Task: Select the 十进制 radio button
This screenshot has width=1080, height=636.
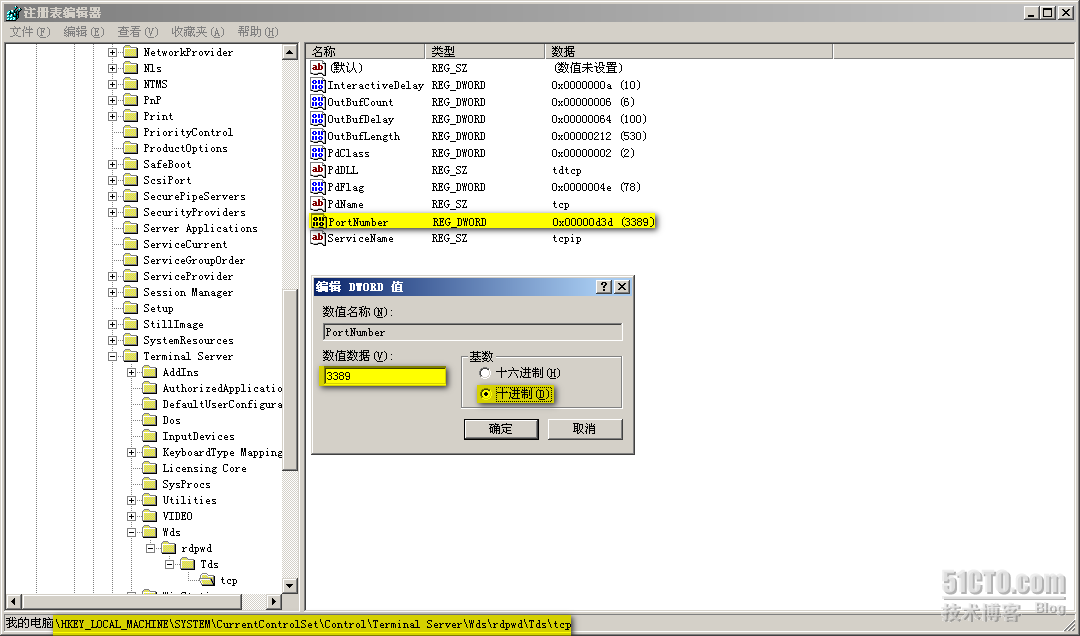Action: (485, 394)
